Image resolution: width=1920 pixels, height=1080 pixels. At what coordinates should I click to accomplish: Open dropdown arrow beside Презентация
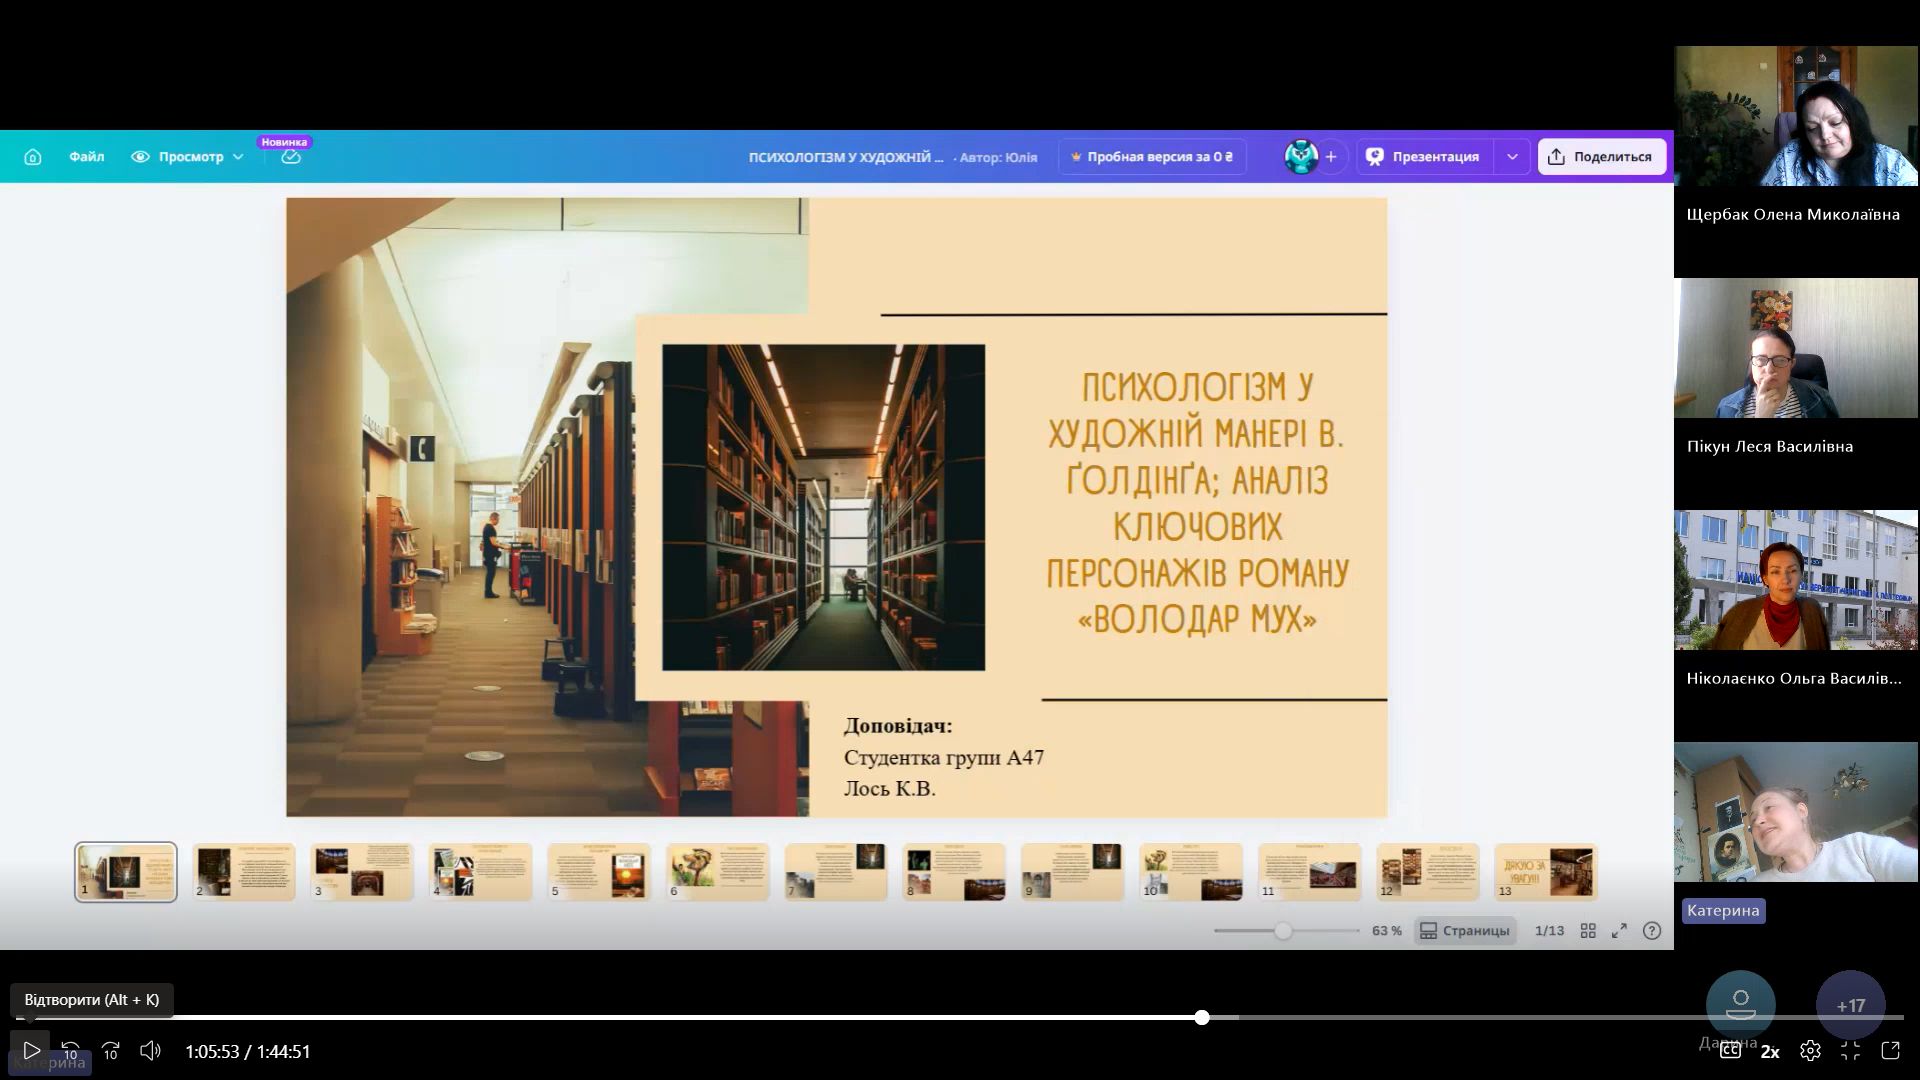pyautogui.click(x=1512, y=157)
